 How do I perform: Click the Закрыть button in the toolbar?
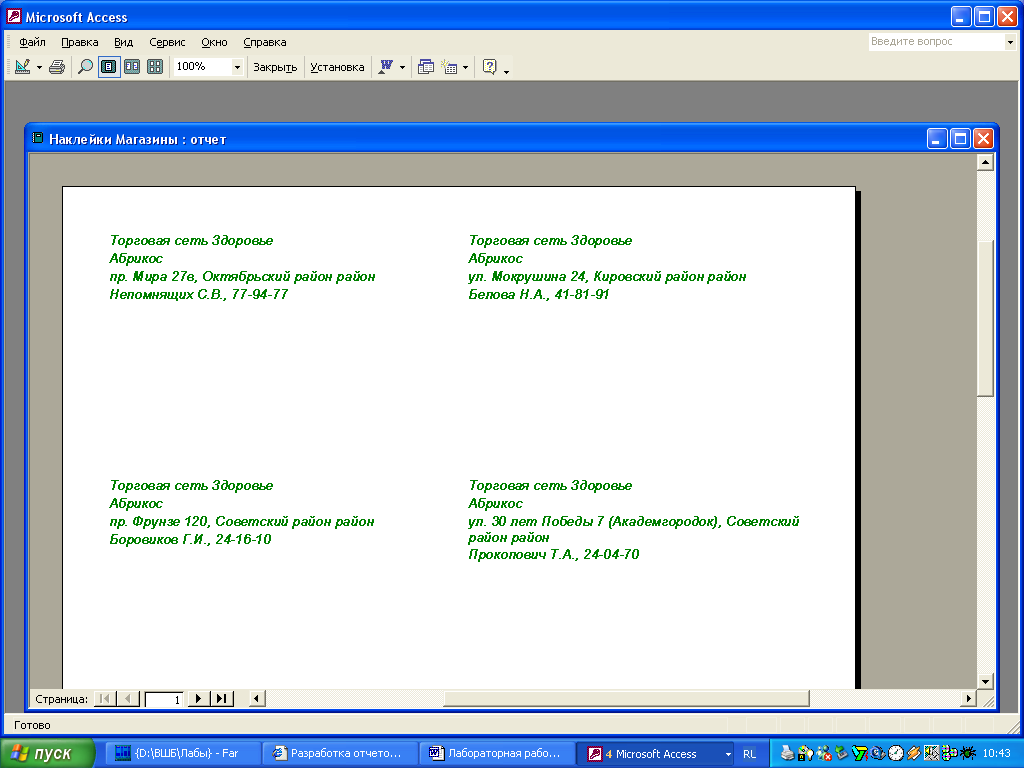point(275,67)
